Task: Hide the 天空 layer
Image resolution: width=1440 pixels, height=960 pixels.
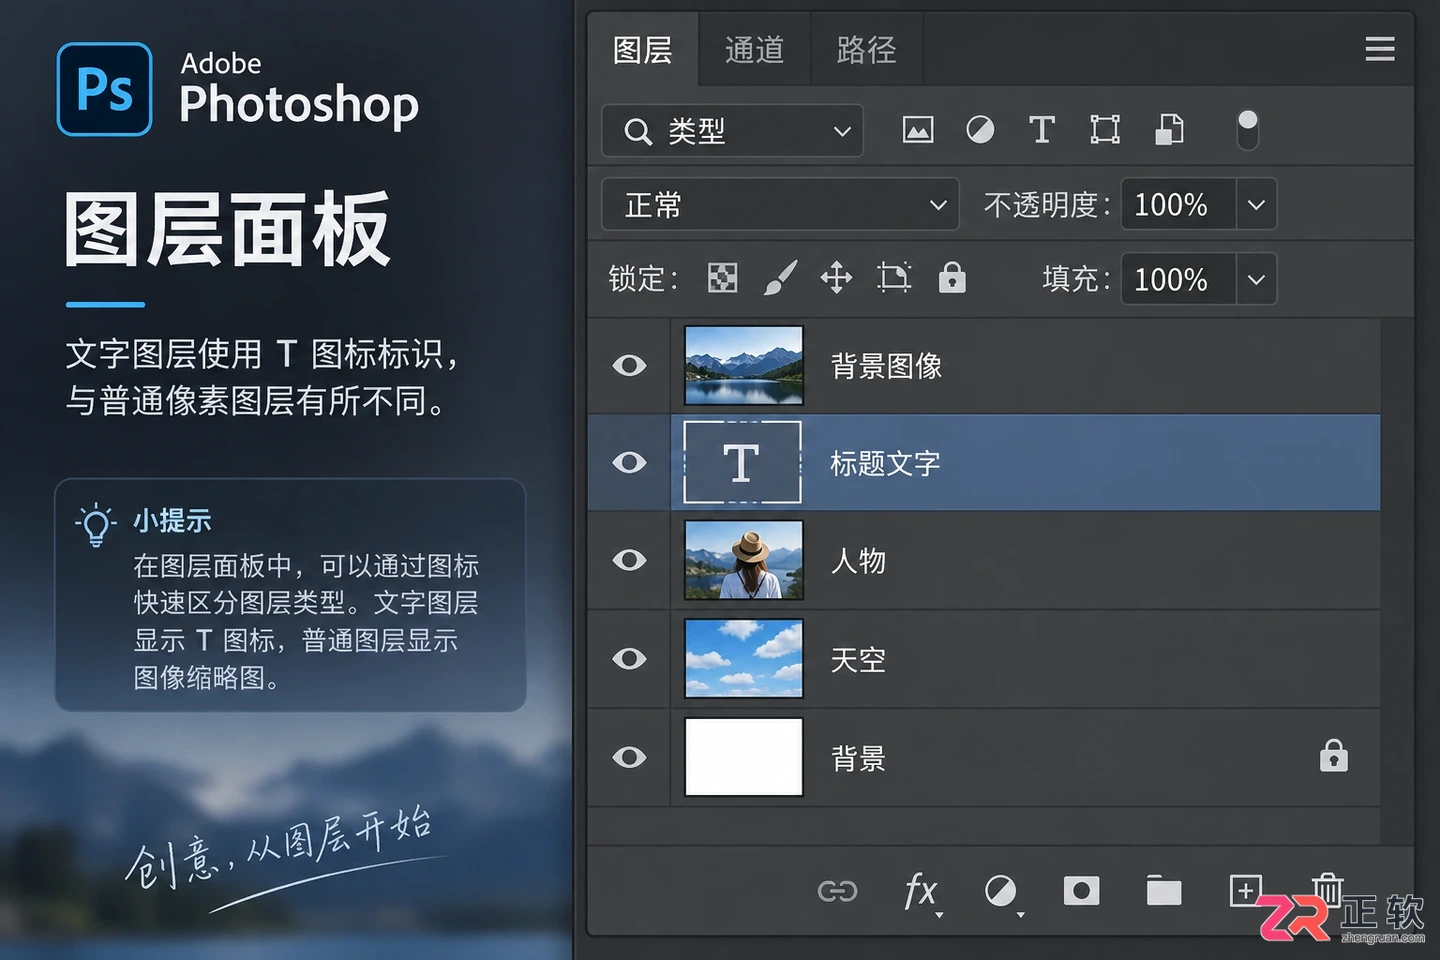Action: tap(629, 659)
